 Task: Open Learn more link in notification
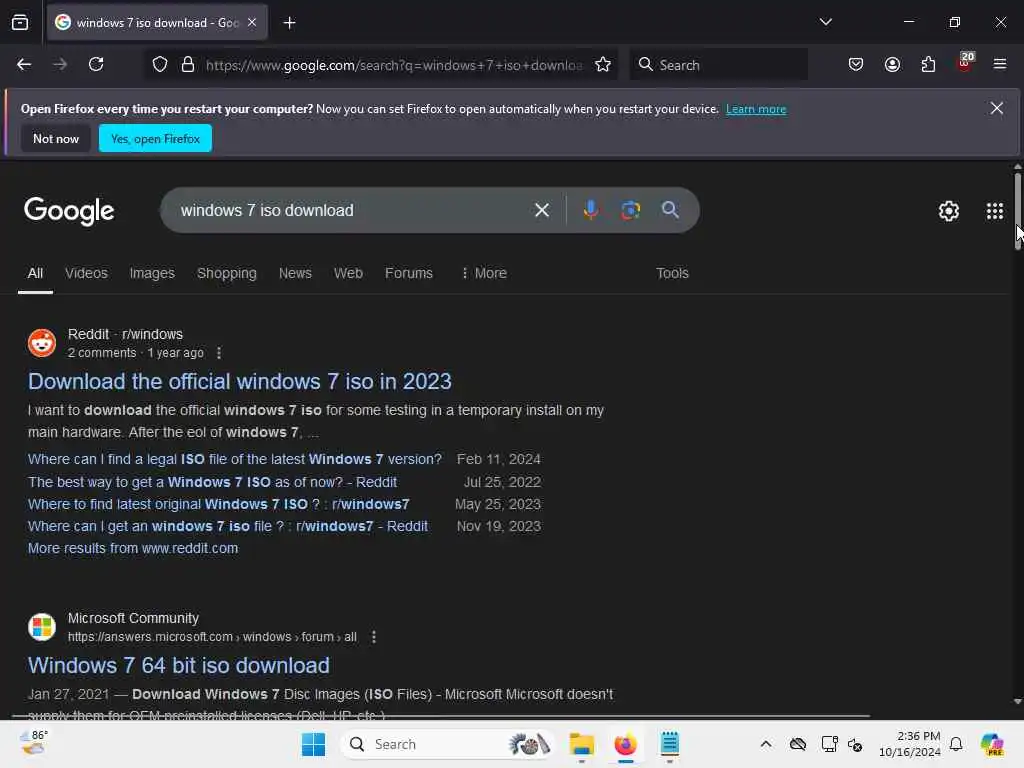click(756, 109)
